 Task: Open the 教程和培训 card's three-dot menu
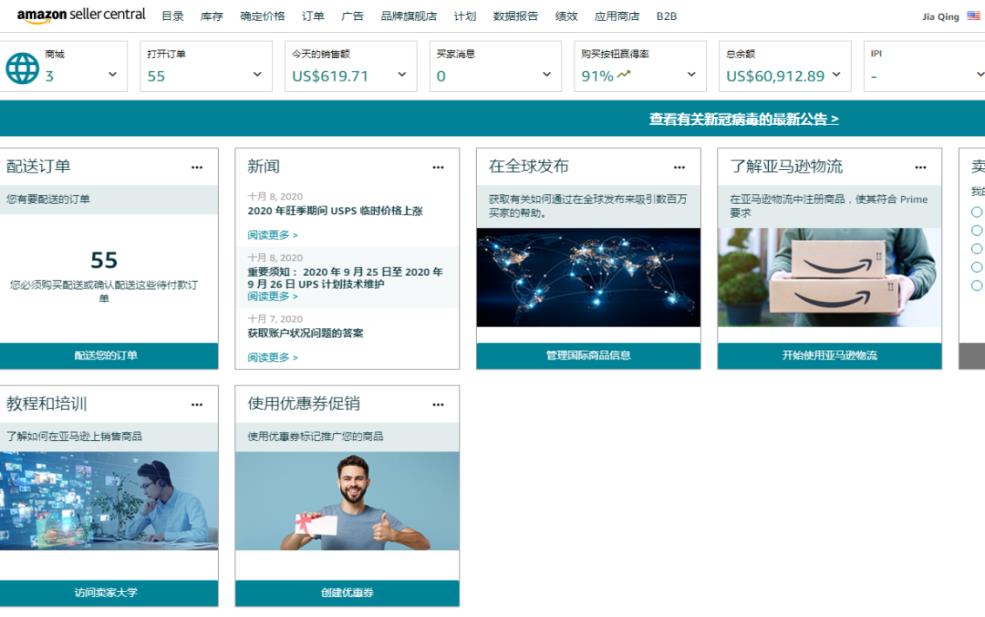[197, 405]
